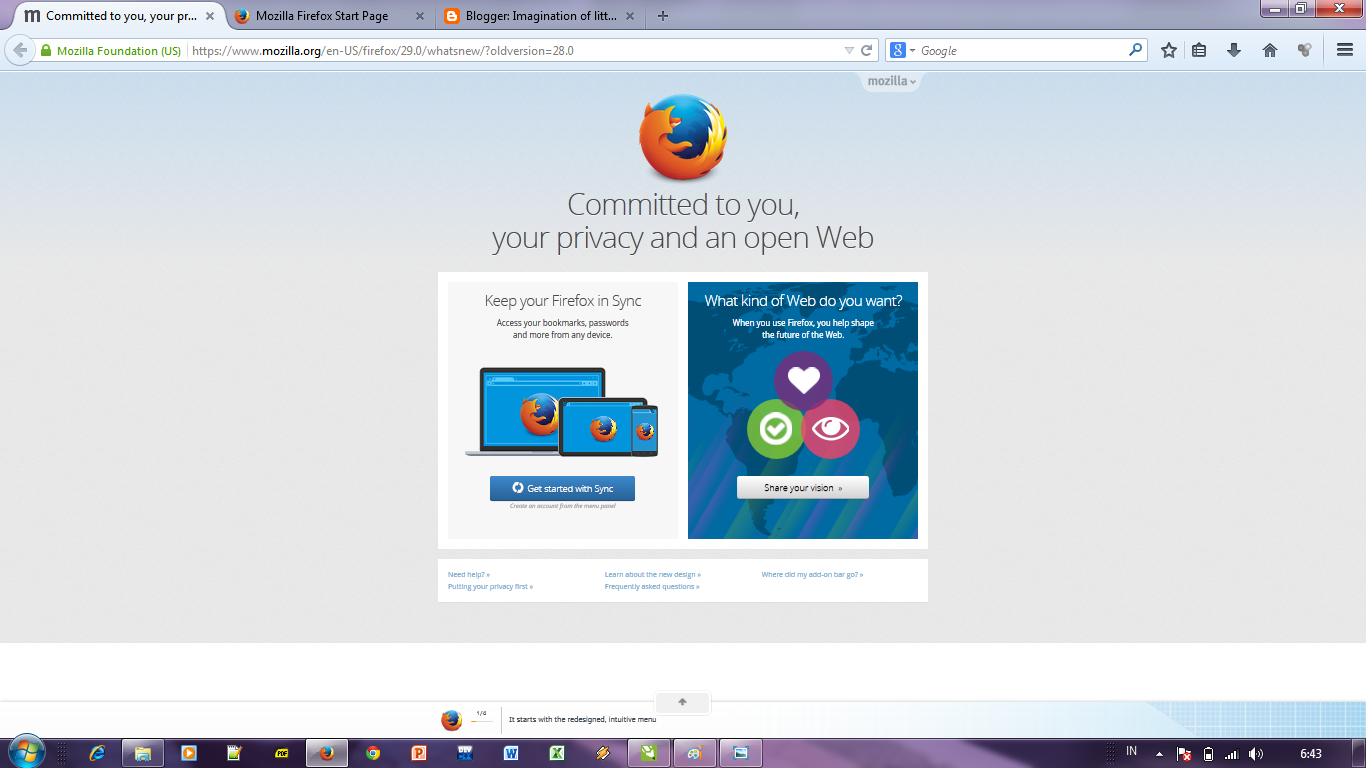1366x768 pixels.
Task: Select the Committed to you tab
Action: click(x=120, y=16)
